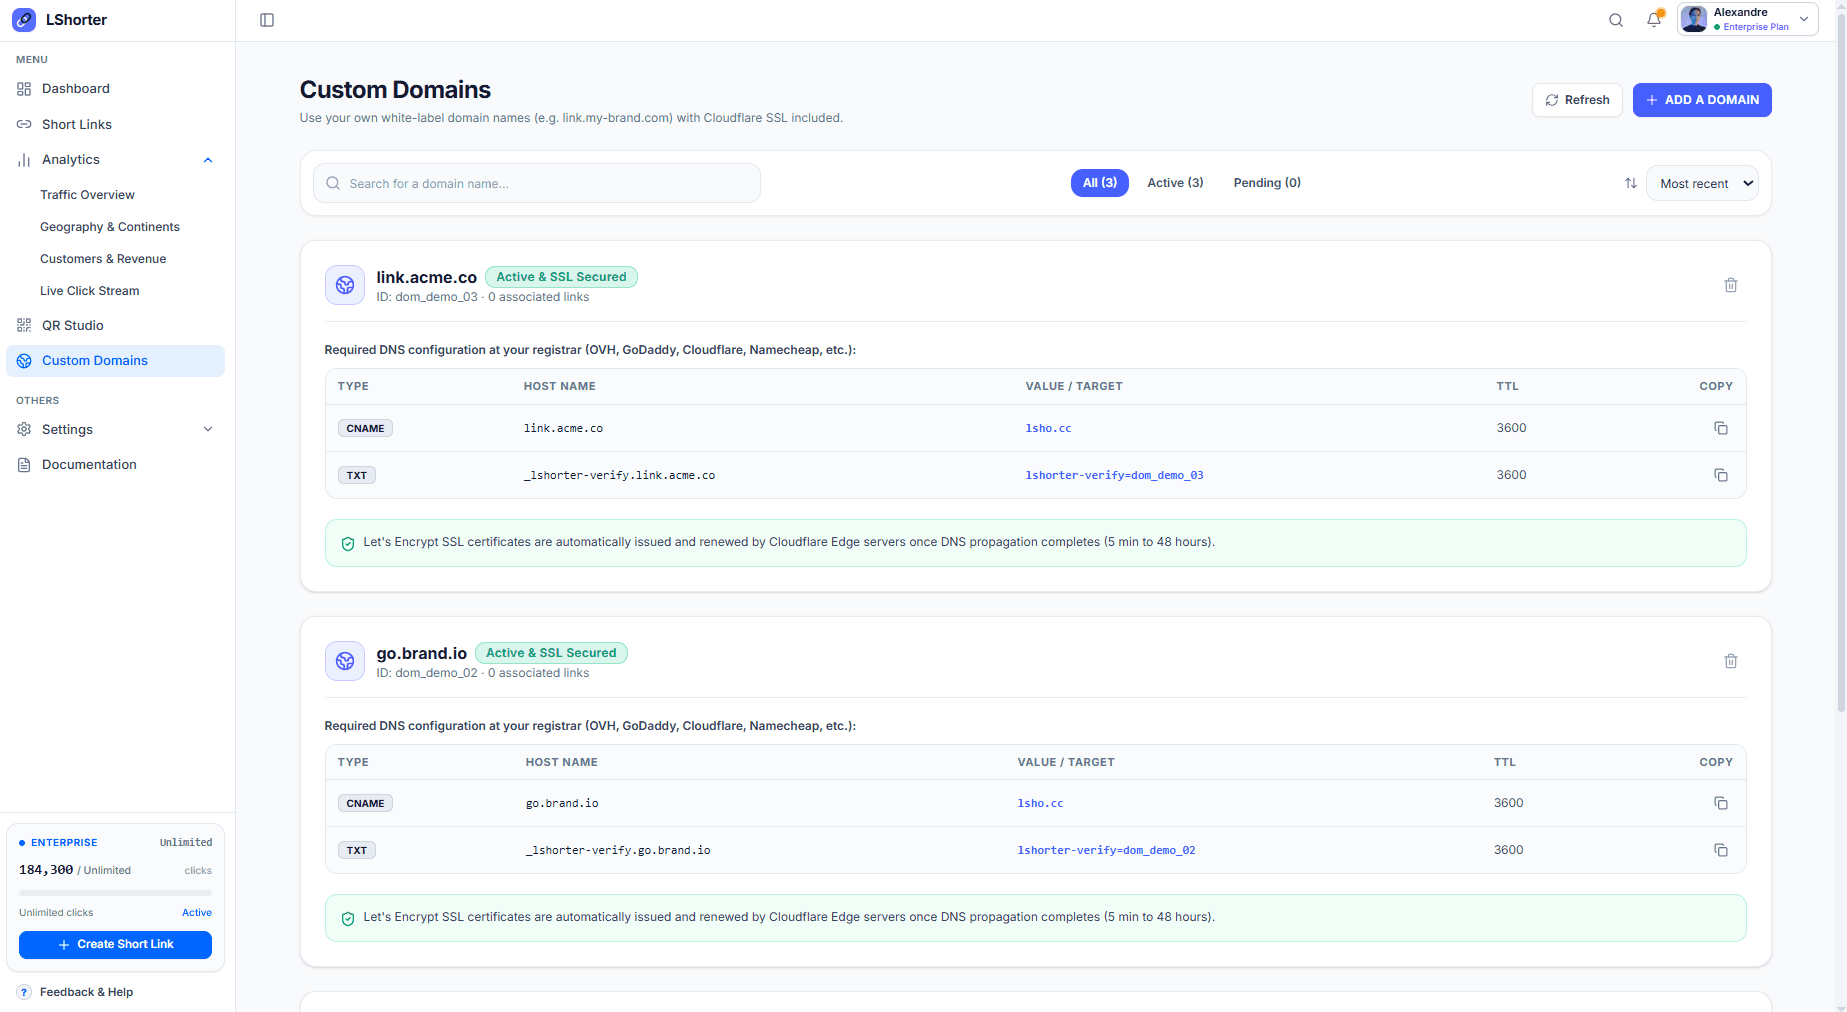Show All (3) domains filter
The height and width of the screenshot is (1012, 1847).
(1100, 183)
